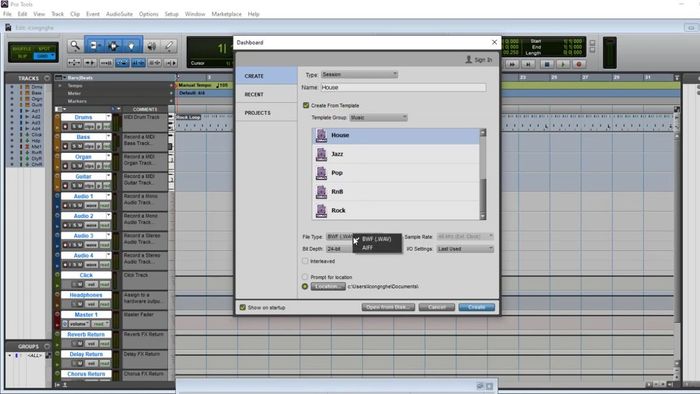This screenshot has height=394, width=700.
Task: Open the Grid mode dropdown arrow
Action: pyautogui.click(x=53, y=56)
